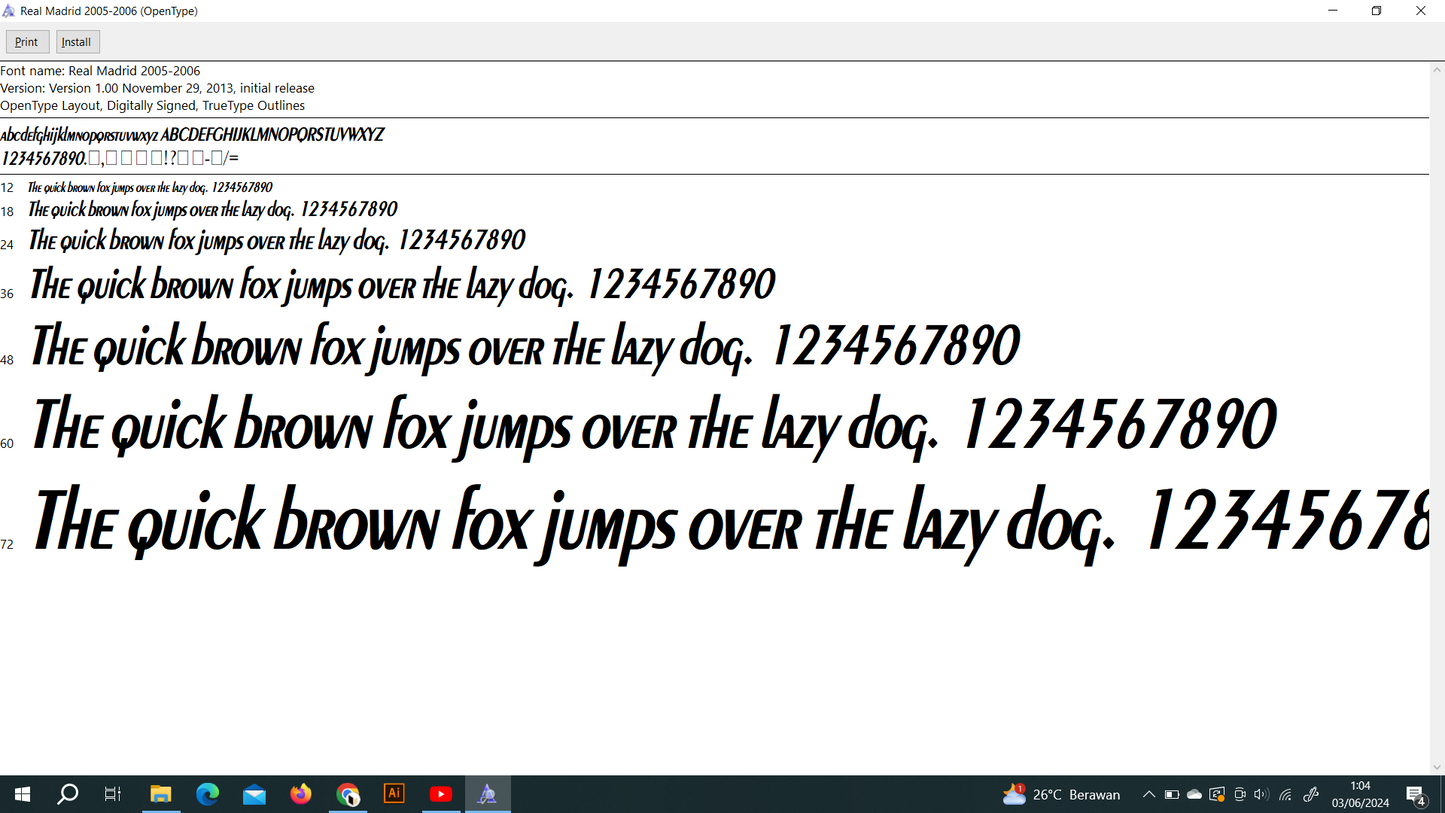Open the YouTube app in taskbar
This screenshot has height=813, width=1445.
(x=441, y=795)
